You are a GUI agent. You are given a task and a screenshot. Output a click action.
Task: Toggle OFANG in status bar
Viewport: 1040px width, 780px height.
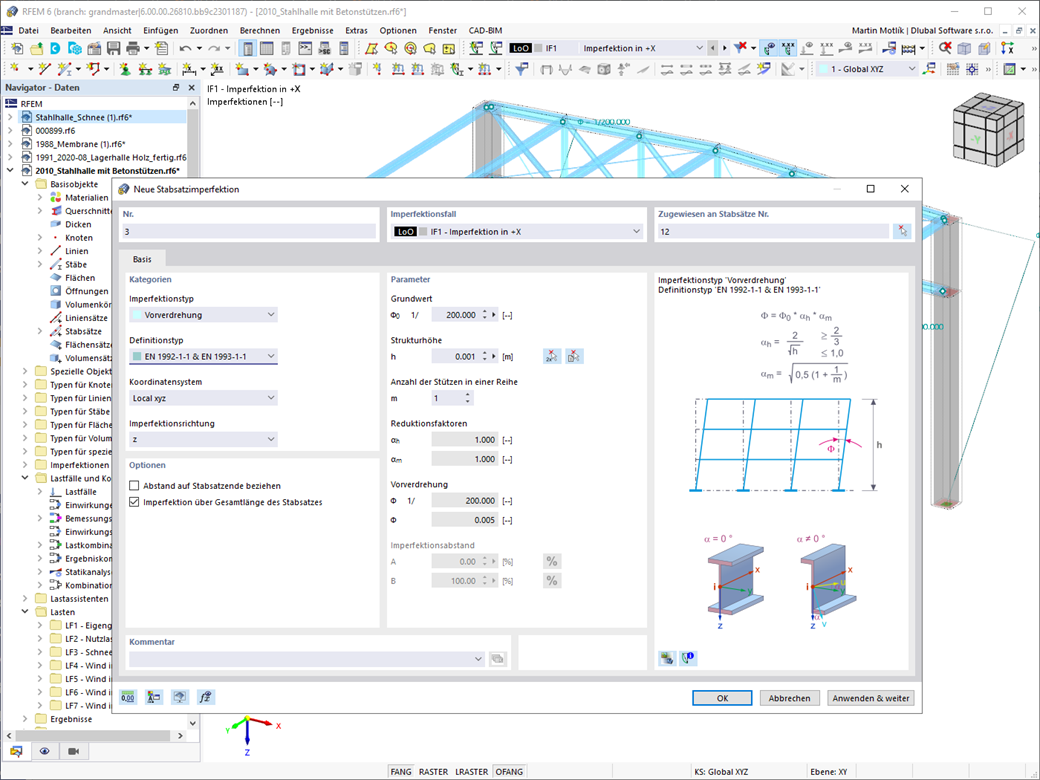[x=509, y=772]
